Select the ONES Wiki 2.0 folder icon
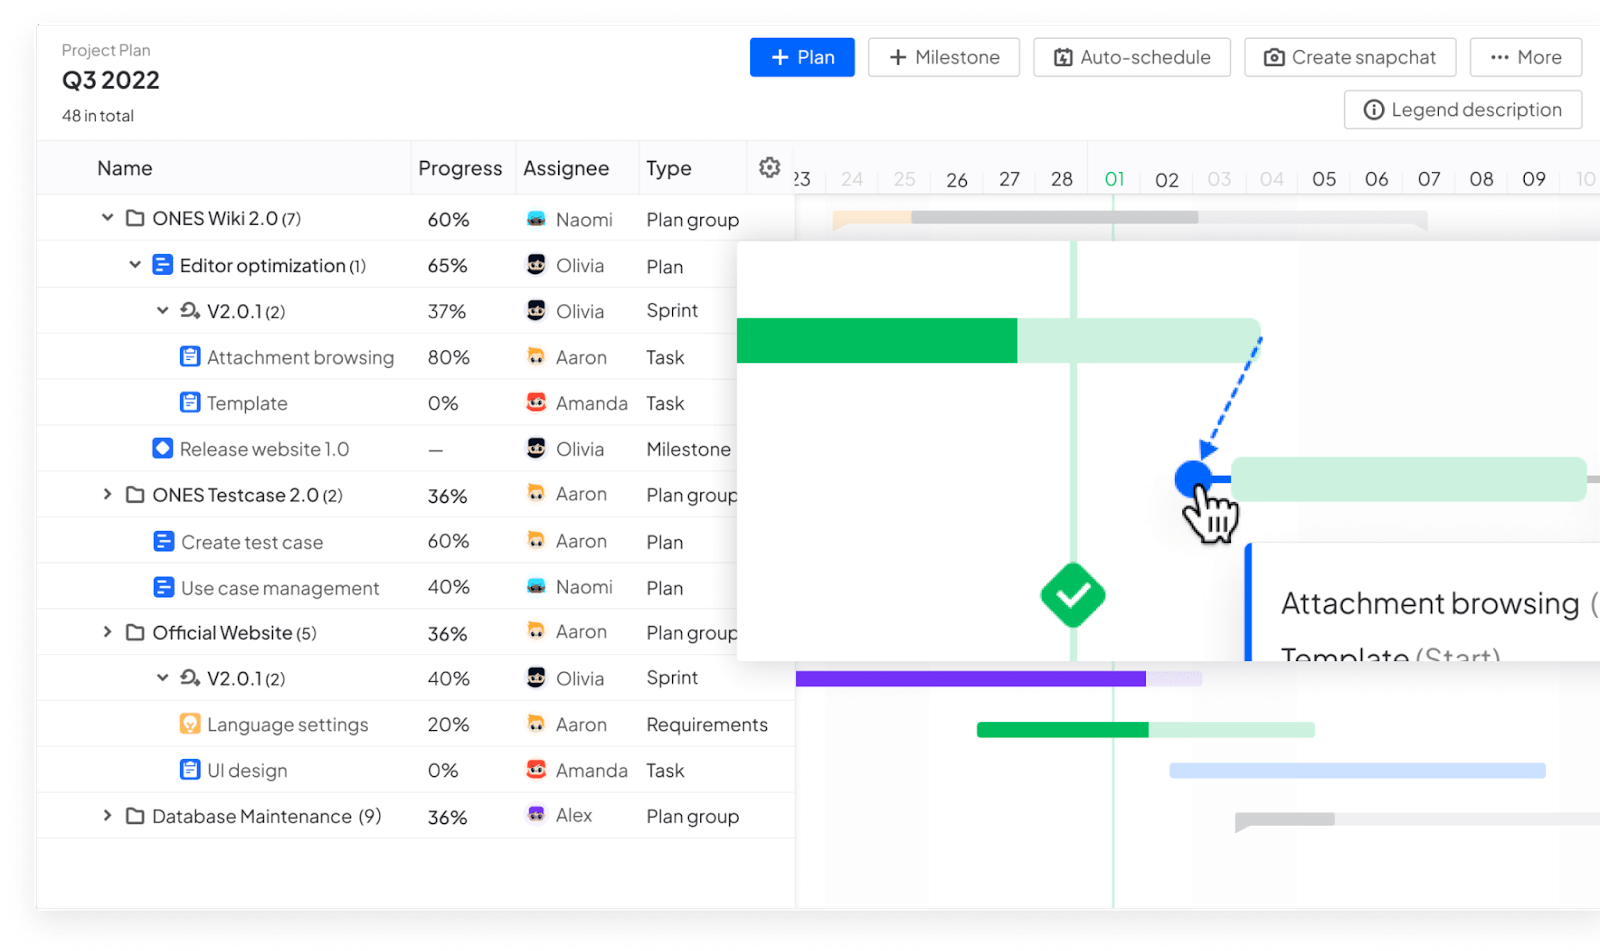Viewport: 1600px width, 951px height. (135, 218)
